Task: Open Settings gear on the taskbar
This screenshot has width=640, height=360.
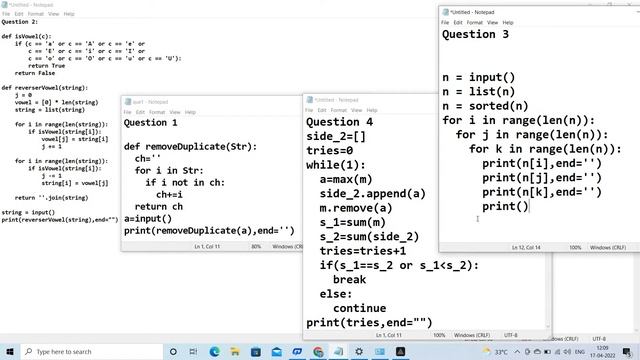Action: tap(359, 351)
